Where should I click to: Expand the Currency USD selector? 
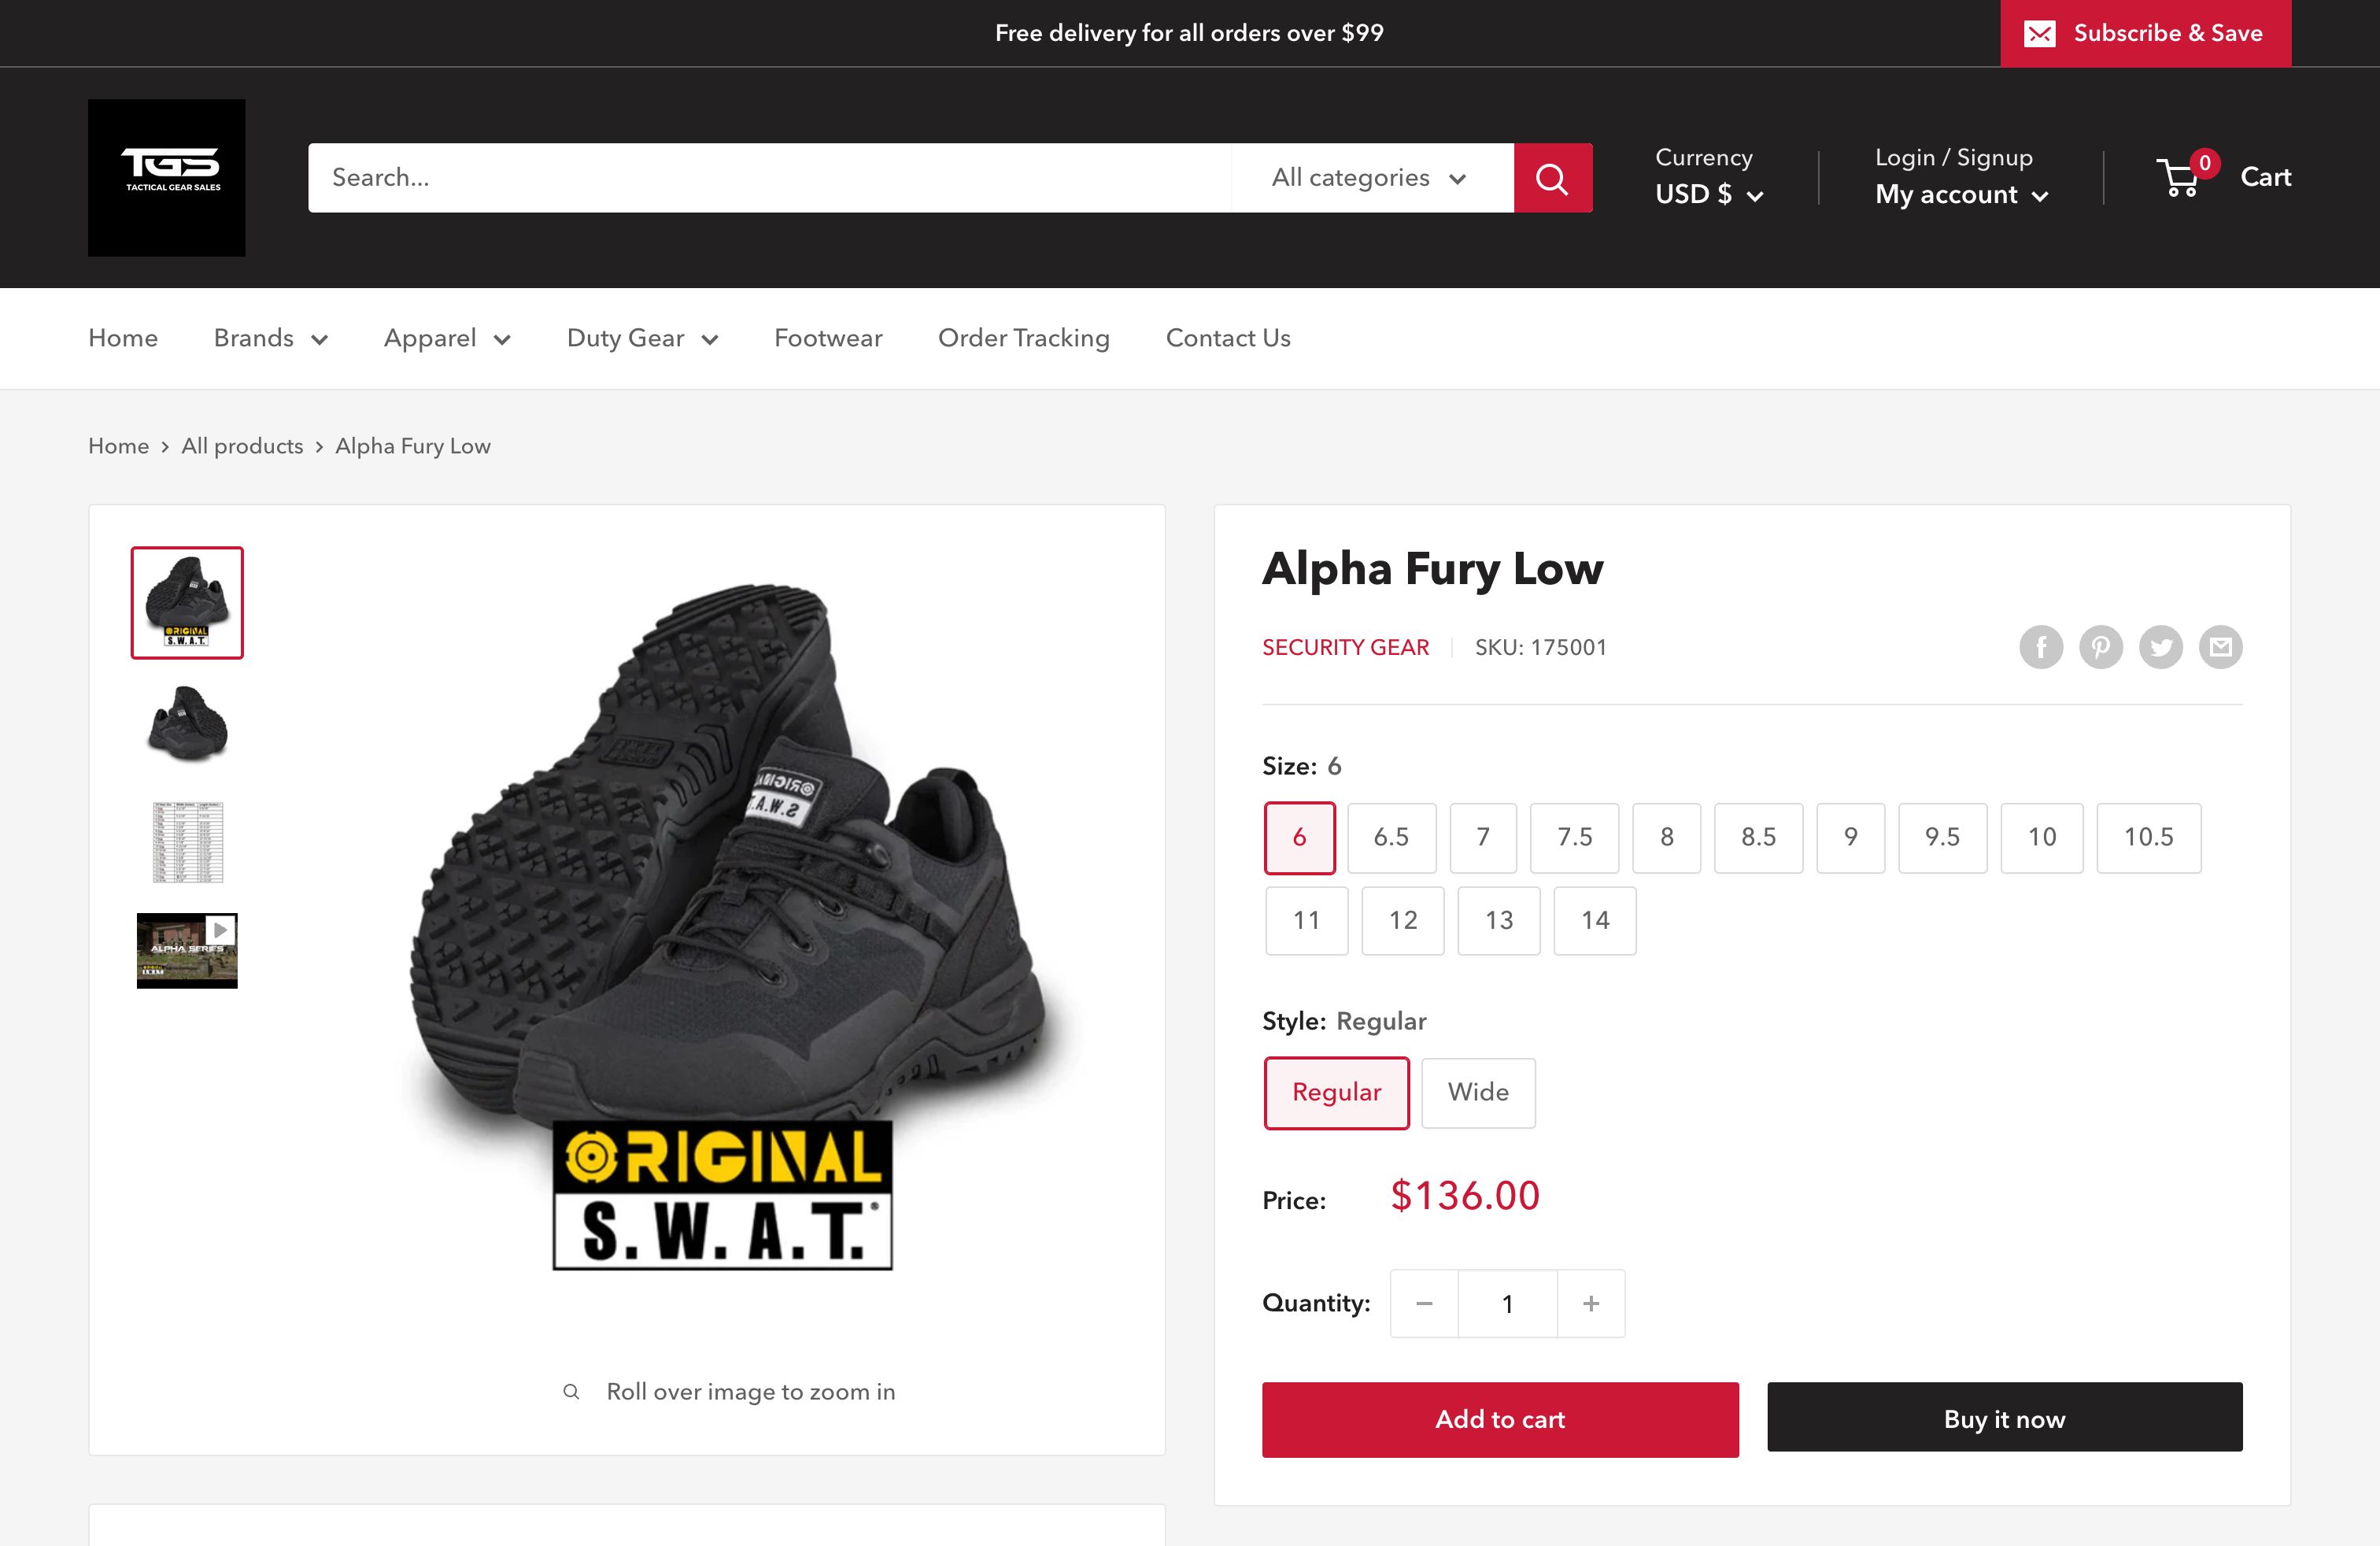pyautogui.click(x=1708, y=194)
